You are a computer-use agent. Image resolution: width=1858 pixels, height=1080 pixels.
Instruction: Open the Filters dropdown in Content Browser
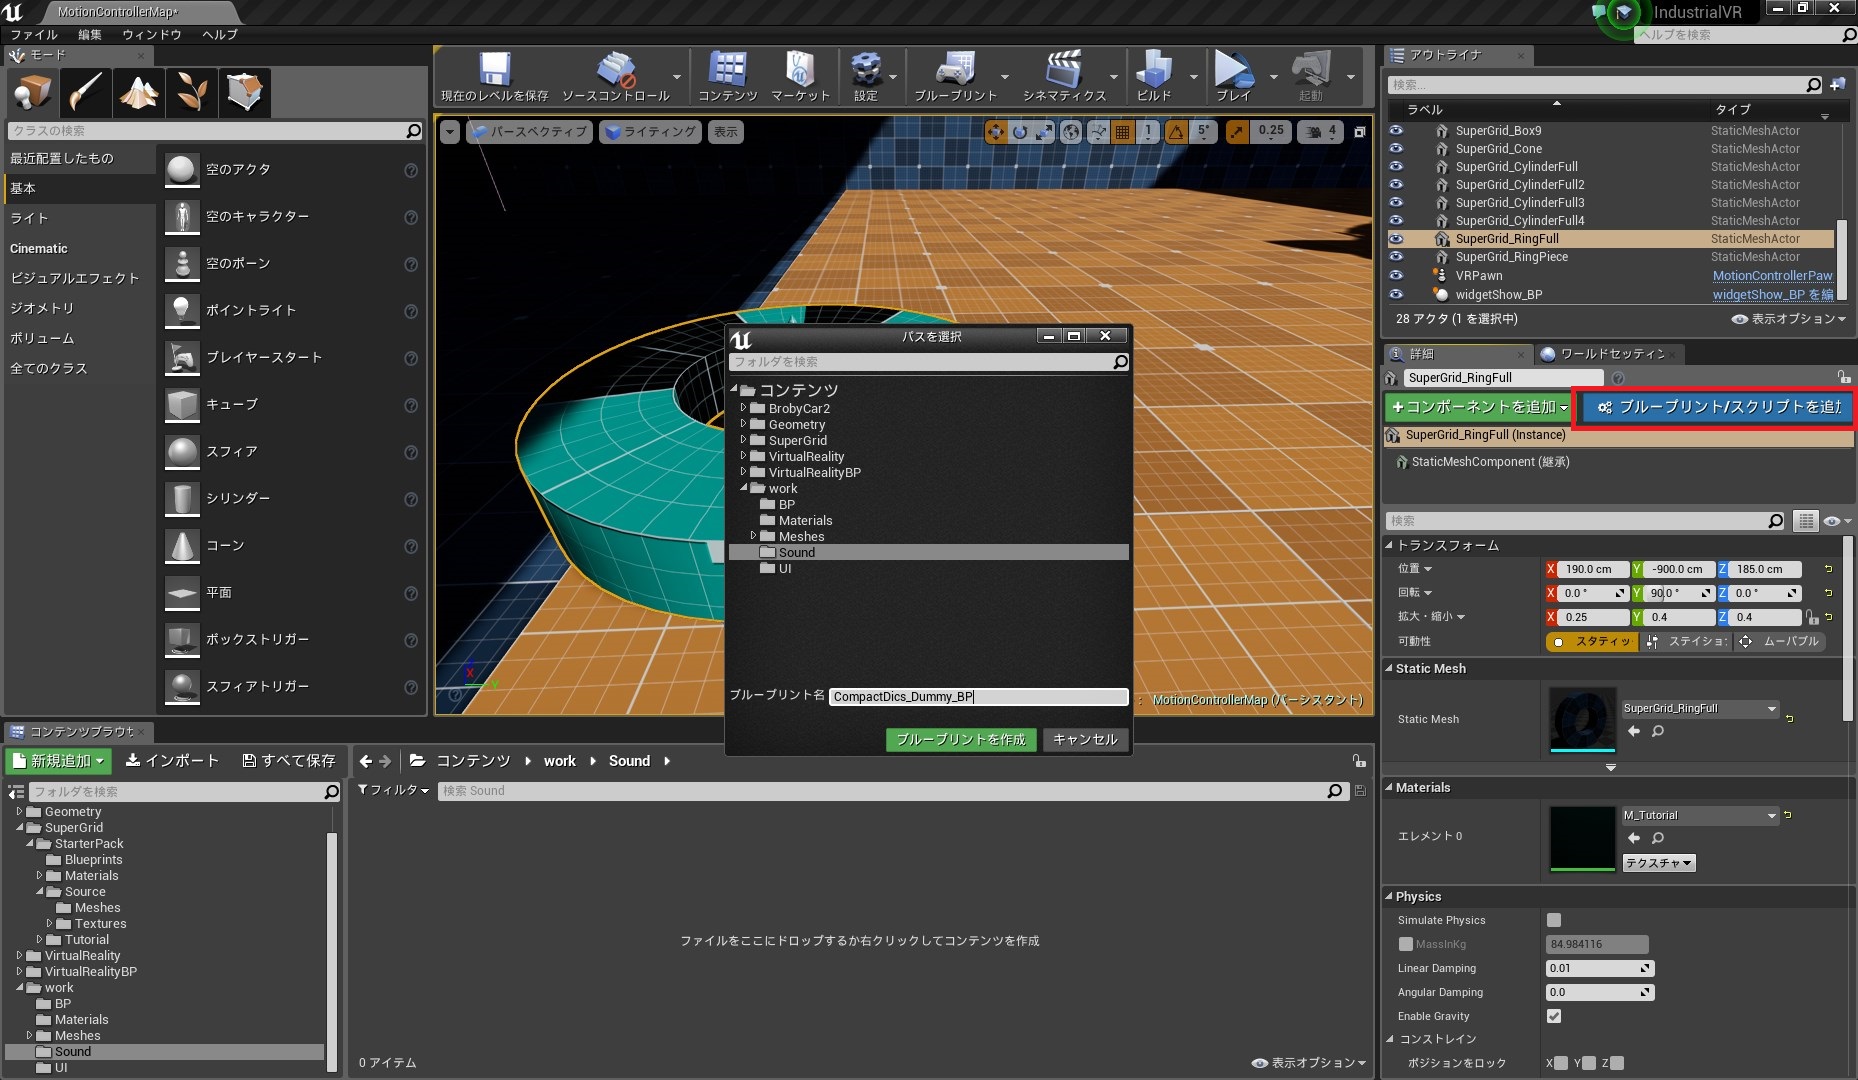pos(394,790)
